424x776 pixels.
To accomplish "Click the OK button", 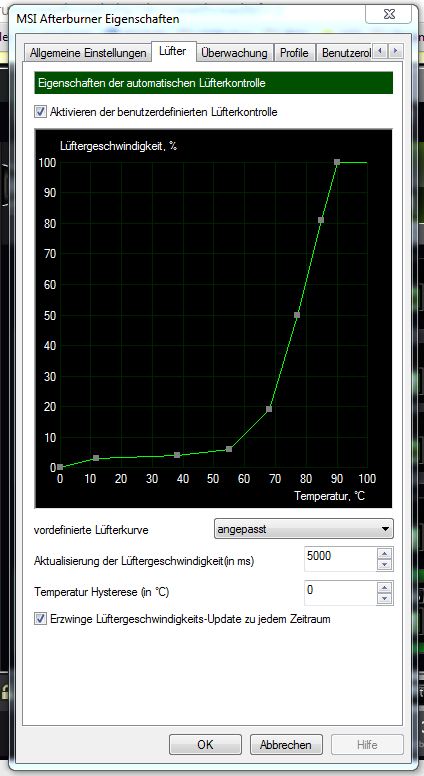I will coord(205,744).
